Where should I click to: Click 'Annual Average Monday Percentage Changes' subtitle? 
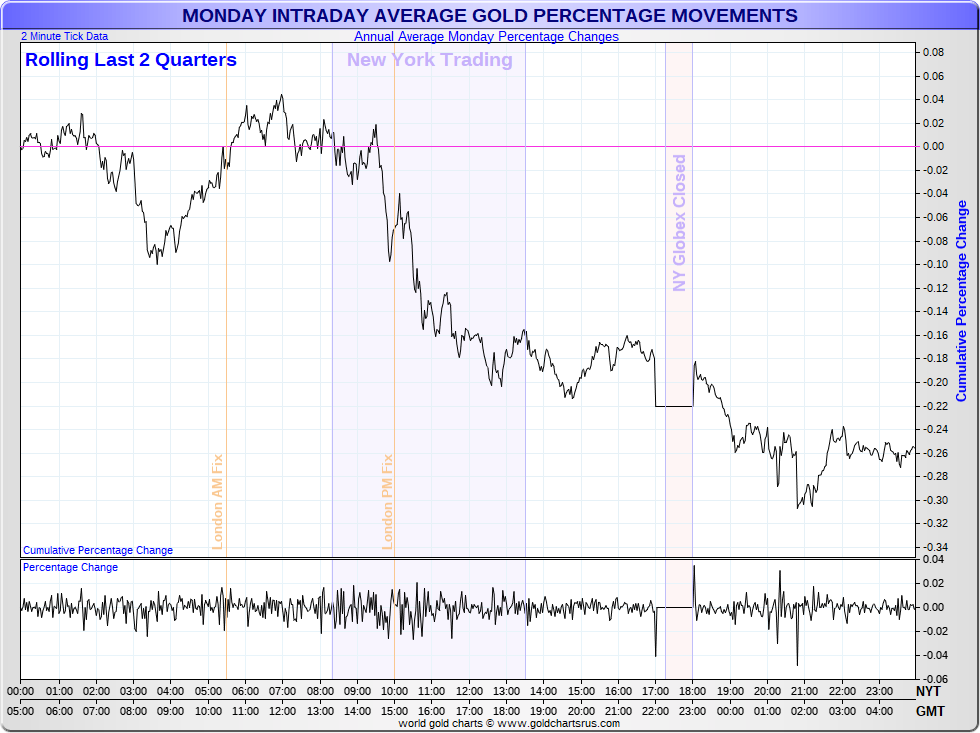point(486,36)
